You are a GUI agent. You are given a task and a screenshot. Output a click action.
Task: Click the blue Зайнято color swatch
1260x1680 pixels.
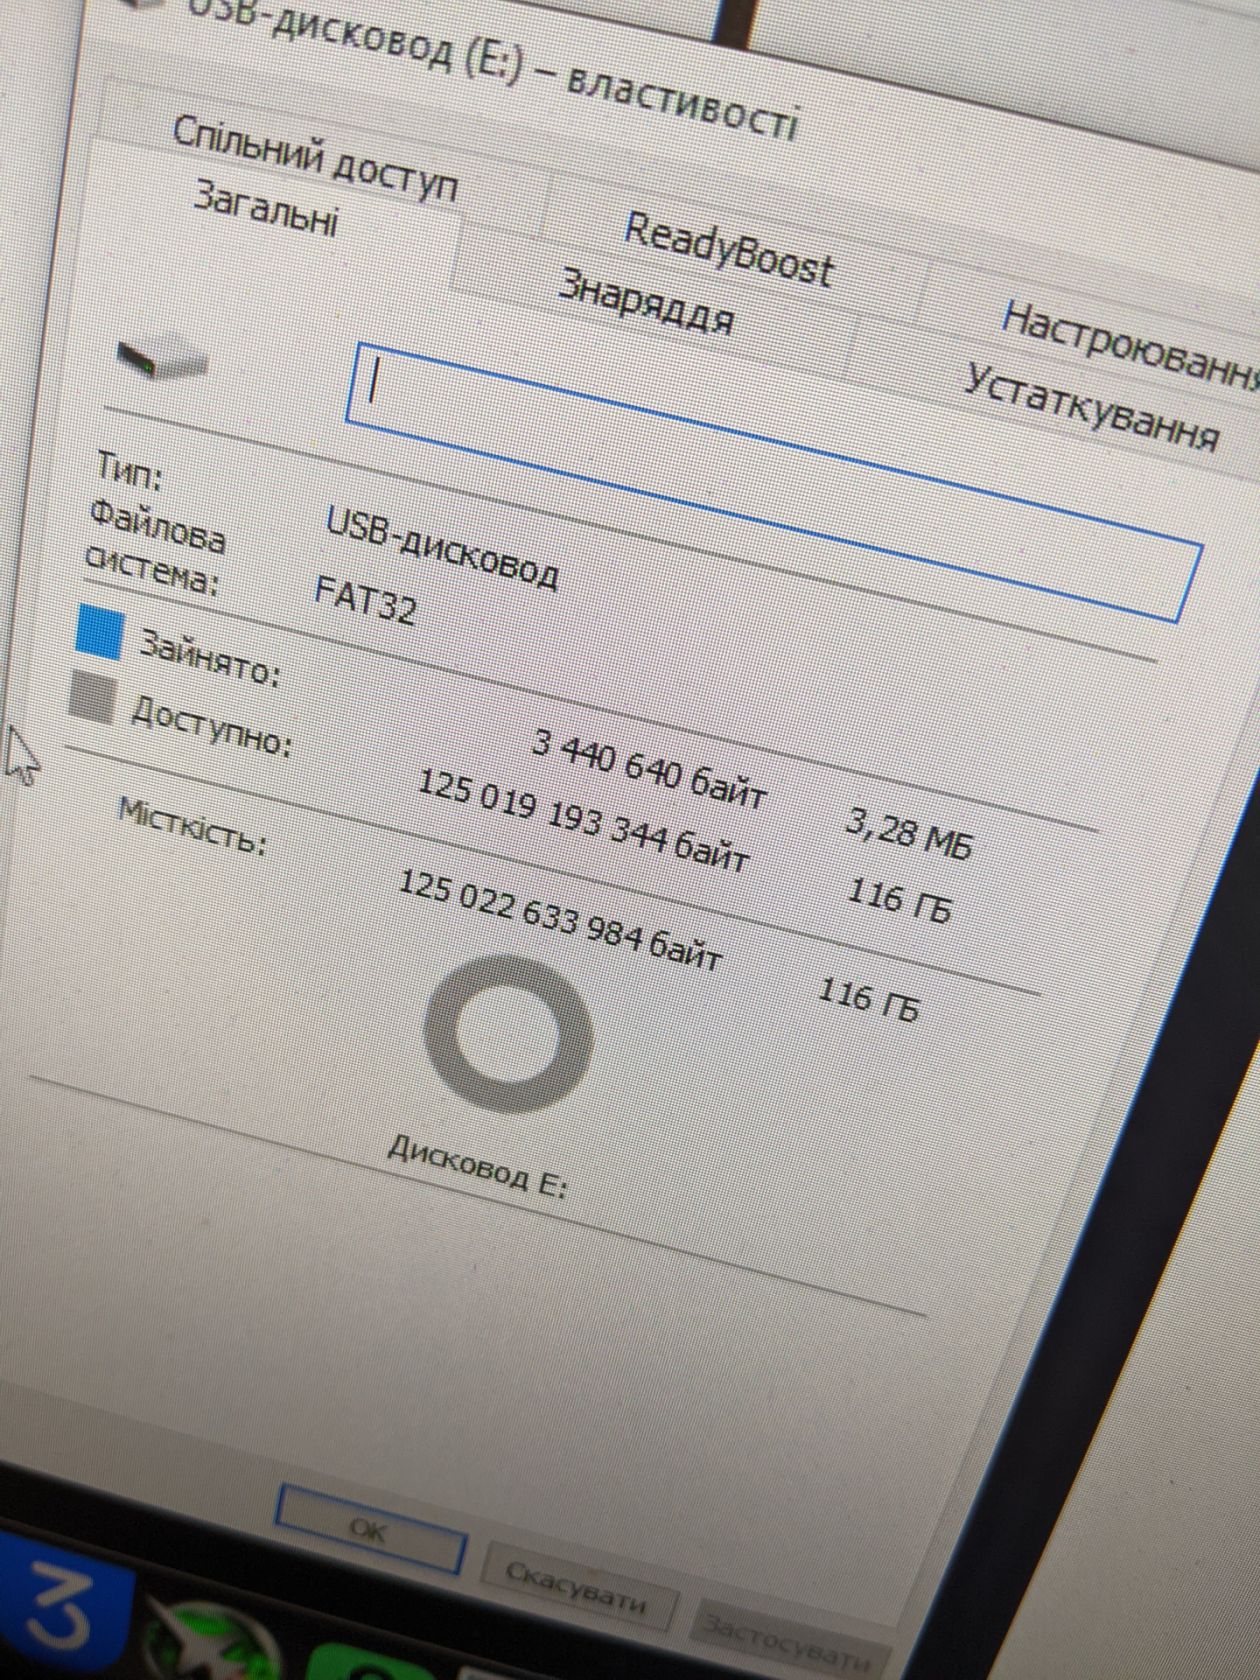(100, 633)
